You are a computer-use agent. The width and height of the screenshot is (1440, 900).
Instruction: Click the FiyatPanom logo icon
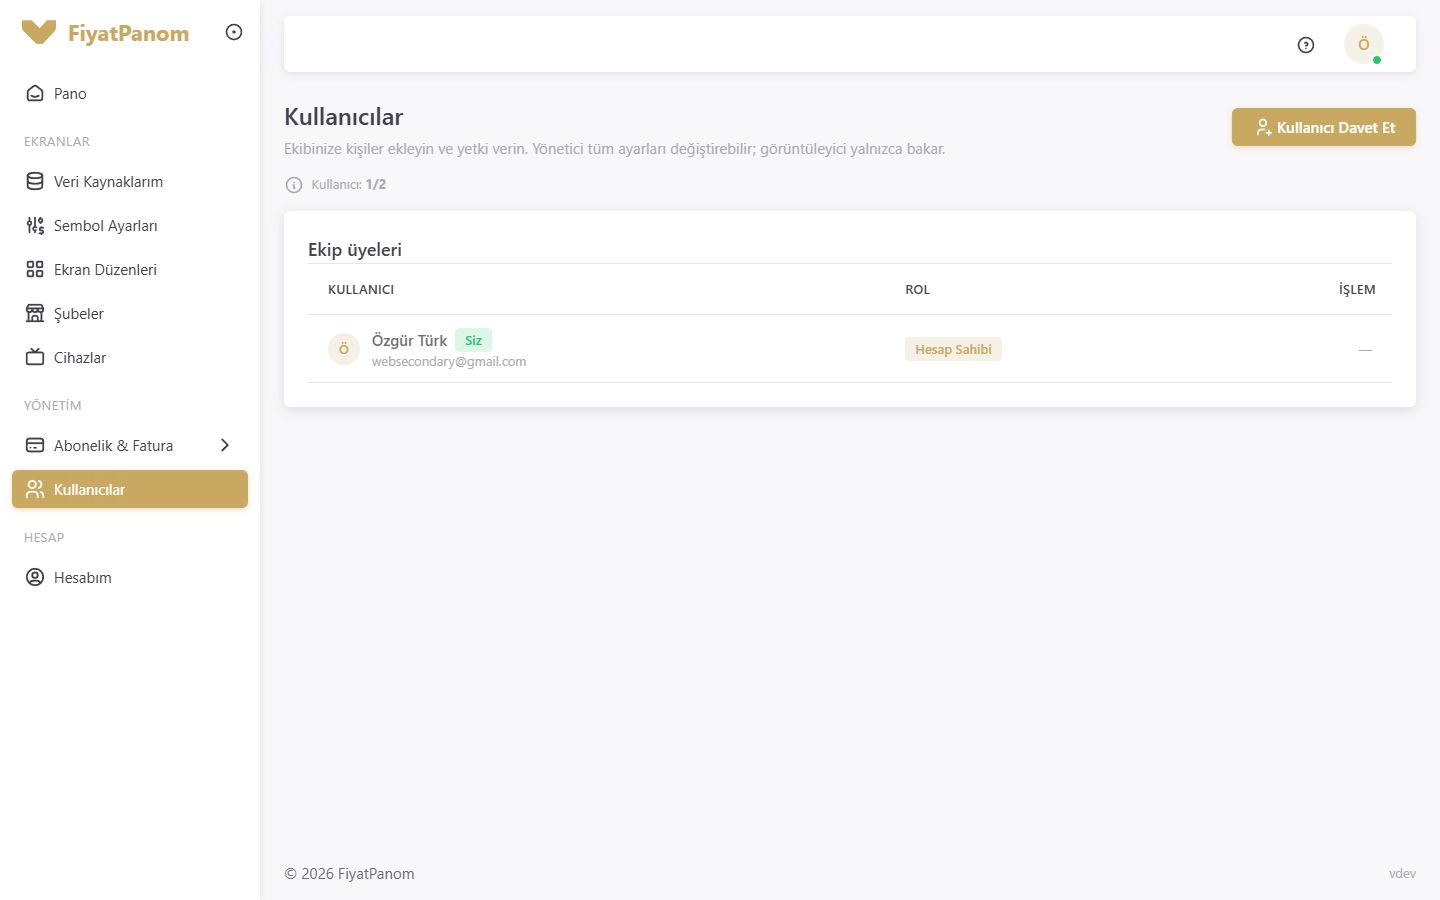pos(39,32)
